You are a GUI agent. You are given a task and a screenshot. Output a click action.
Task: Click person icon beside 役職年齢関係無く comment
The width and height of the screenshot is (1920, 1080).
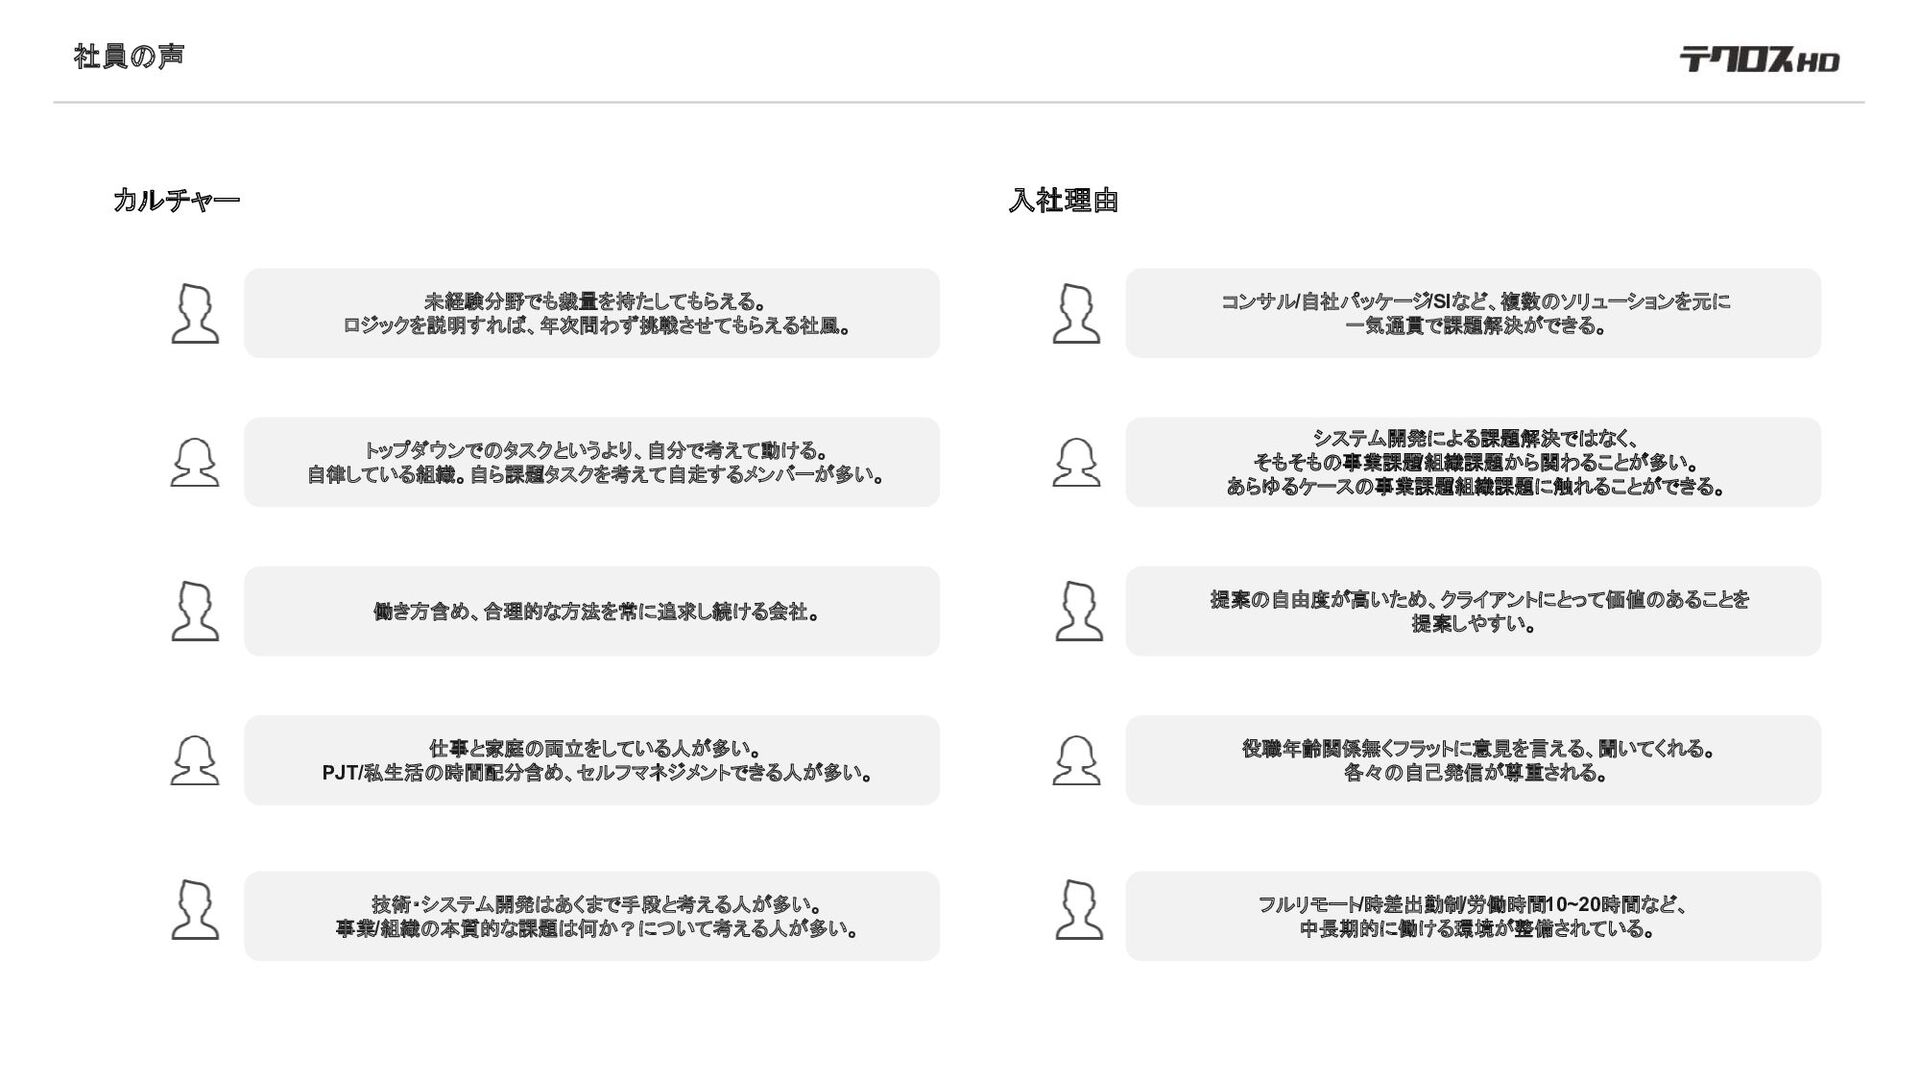point(1077,760)
